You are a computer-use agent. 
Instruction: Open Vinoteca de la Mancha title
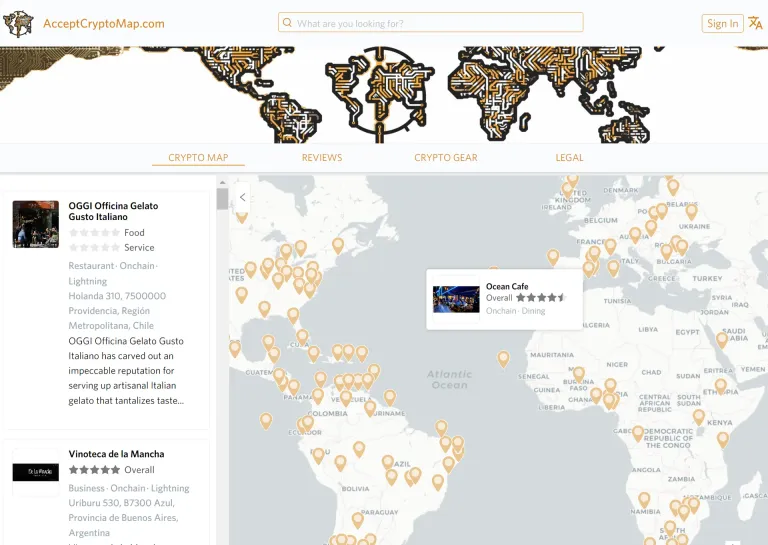point(116,454)
